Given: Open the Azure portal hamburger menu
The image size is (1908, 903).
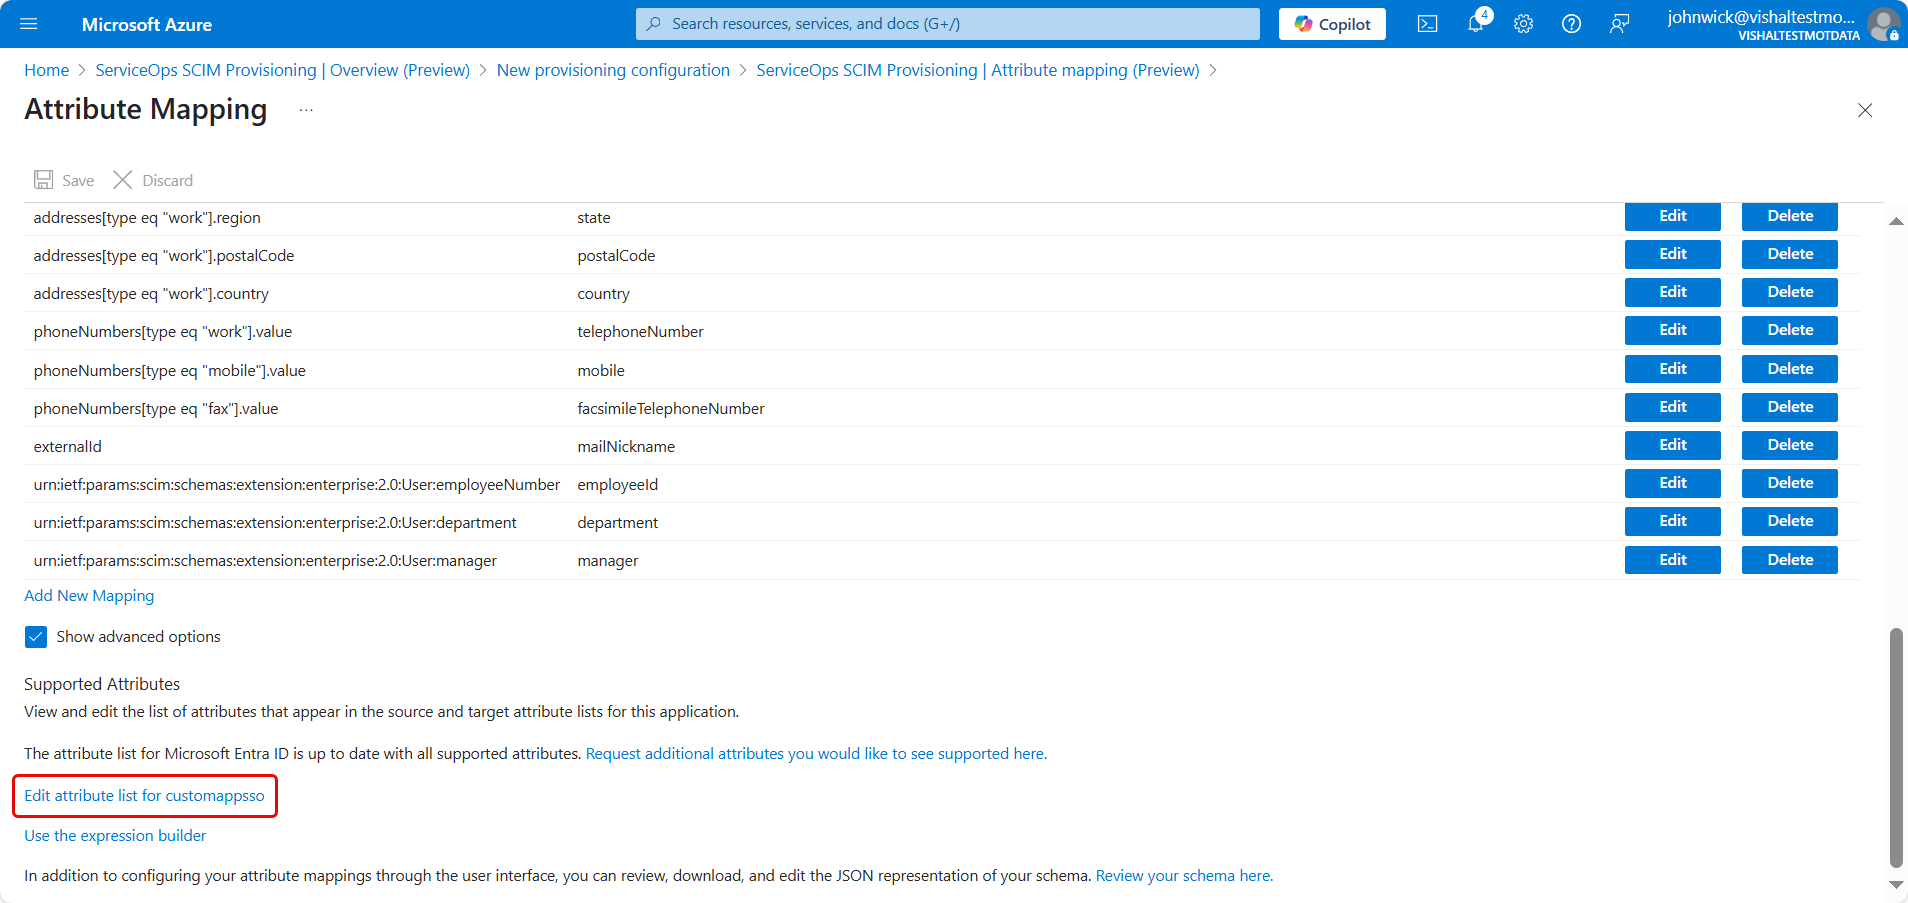Looking at the screenshot, I should (x=29, y=24).
